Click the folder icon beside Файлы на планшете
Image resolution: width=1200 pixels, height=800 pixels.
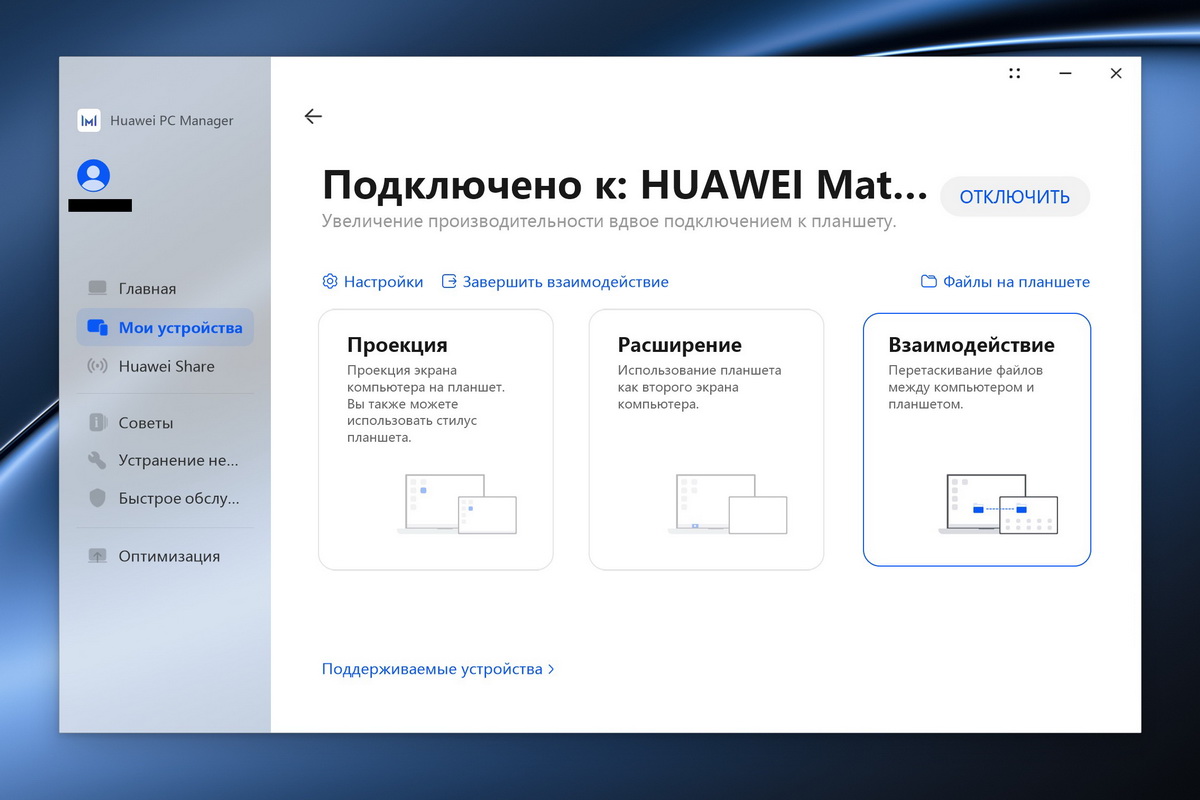point(929,282)
